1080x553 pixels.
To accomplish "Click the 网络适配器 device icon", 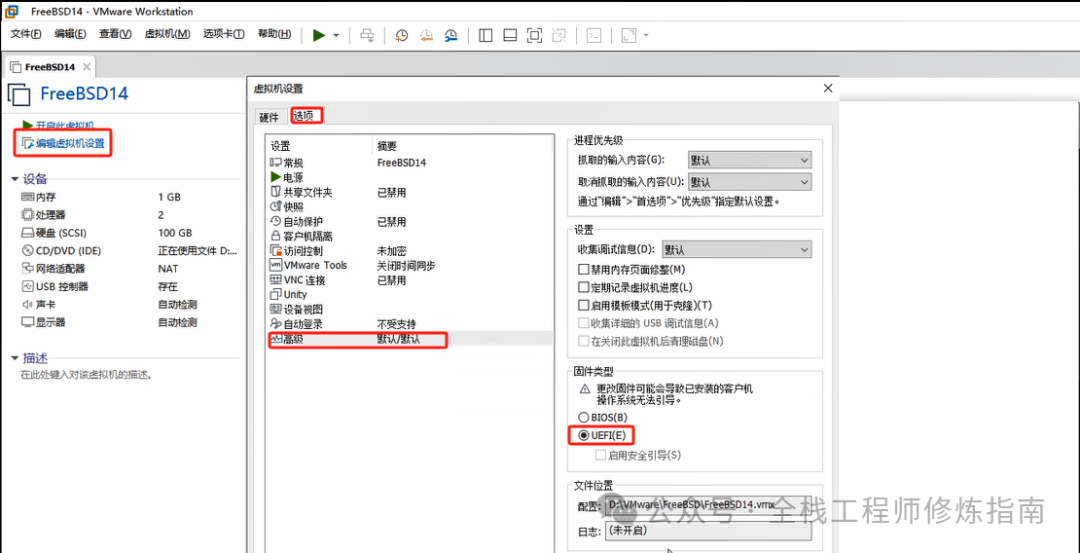I will tap(28, 269).
